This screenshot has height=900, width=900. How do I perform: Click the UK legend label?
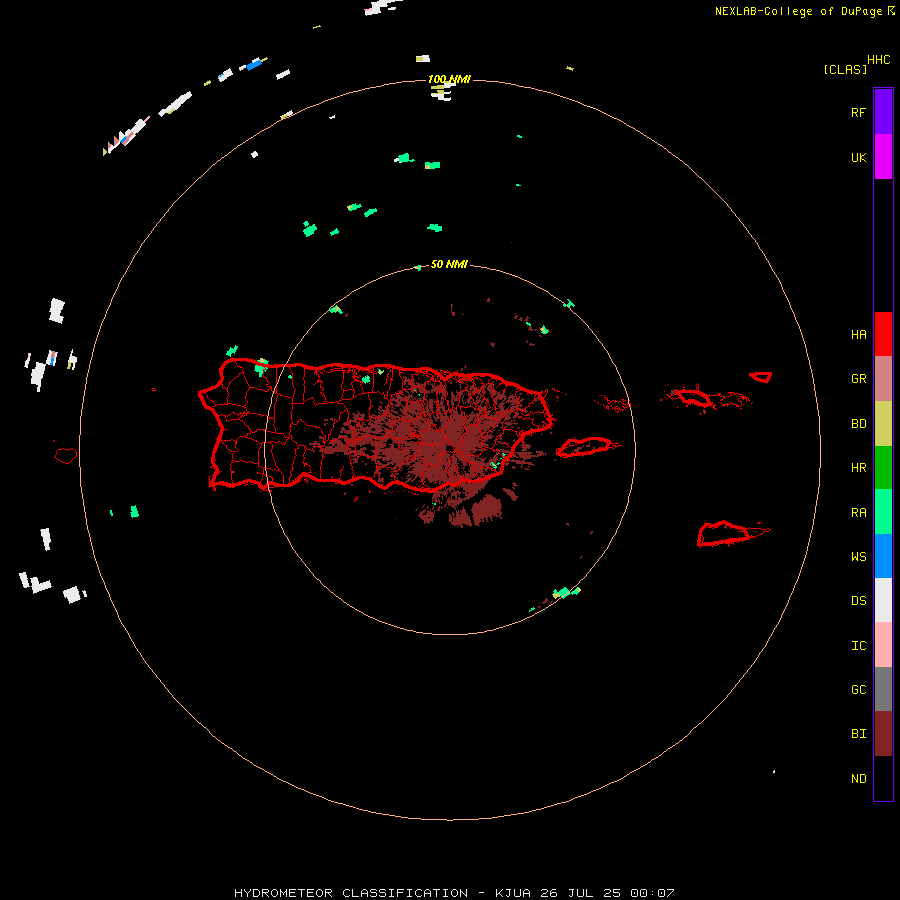858,157
